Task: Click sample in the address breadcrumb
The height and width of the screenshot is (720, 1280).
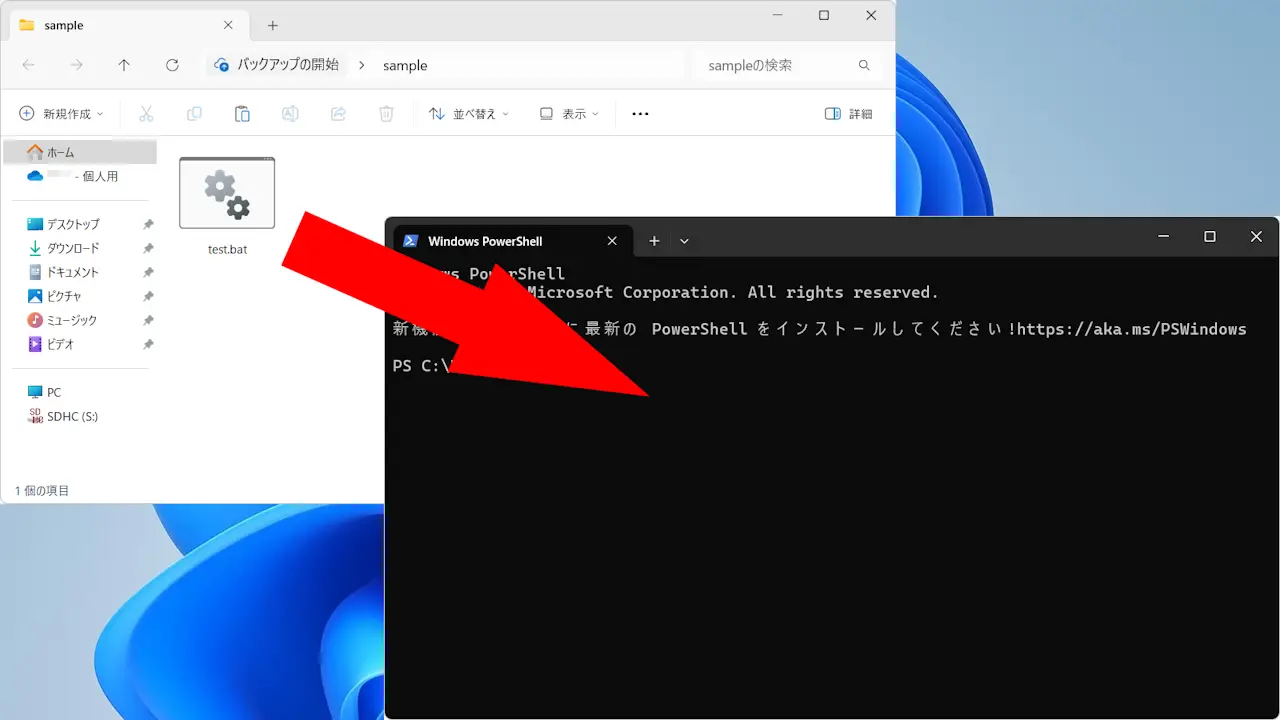Action: (405, 65)
